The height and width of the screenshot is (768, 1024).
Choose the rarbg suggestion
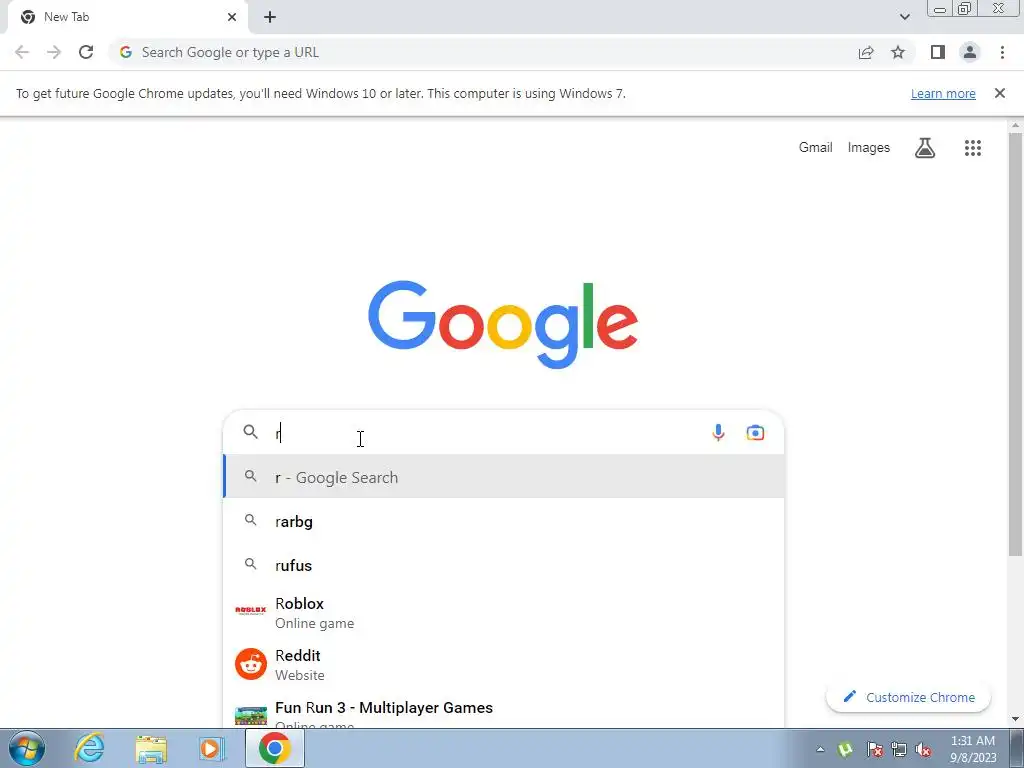pos(504,520)
